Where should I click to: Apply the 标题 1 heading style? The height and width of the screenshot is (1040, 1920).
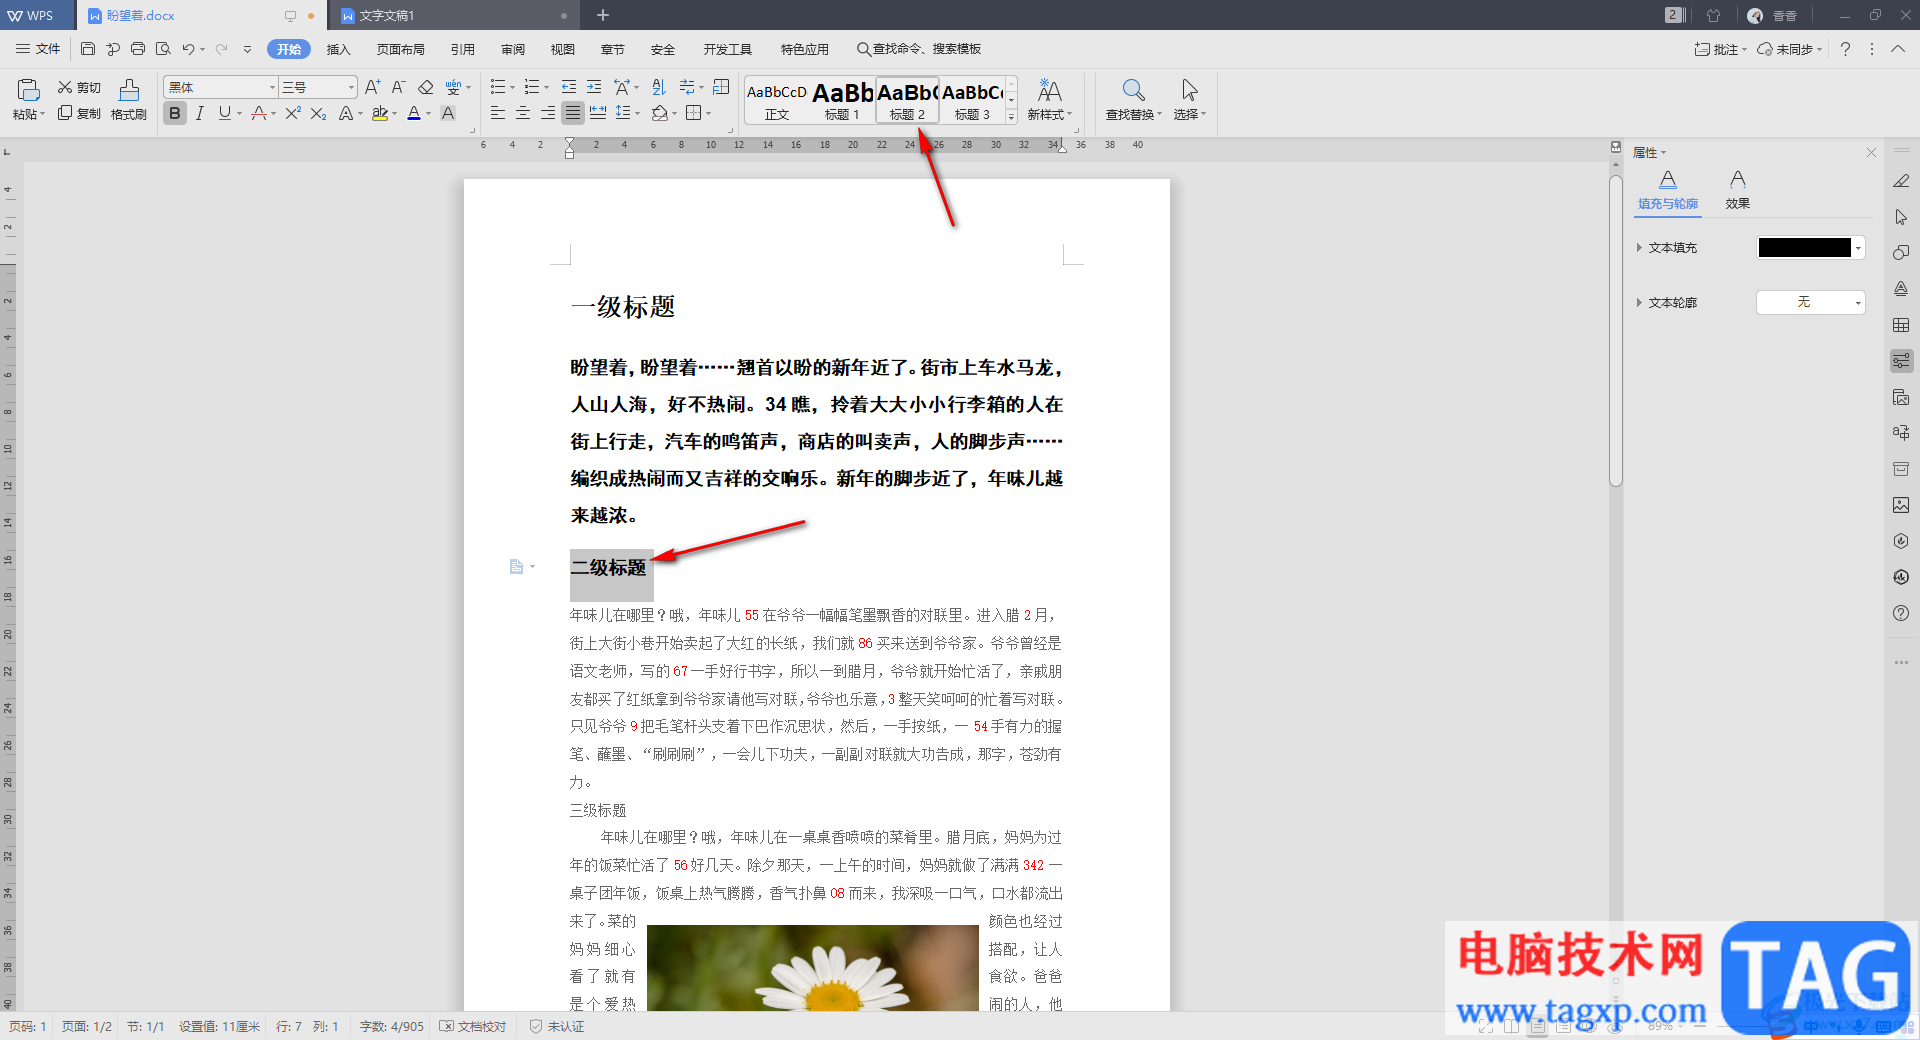(842, 100)
